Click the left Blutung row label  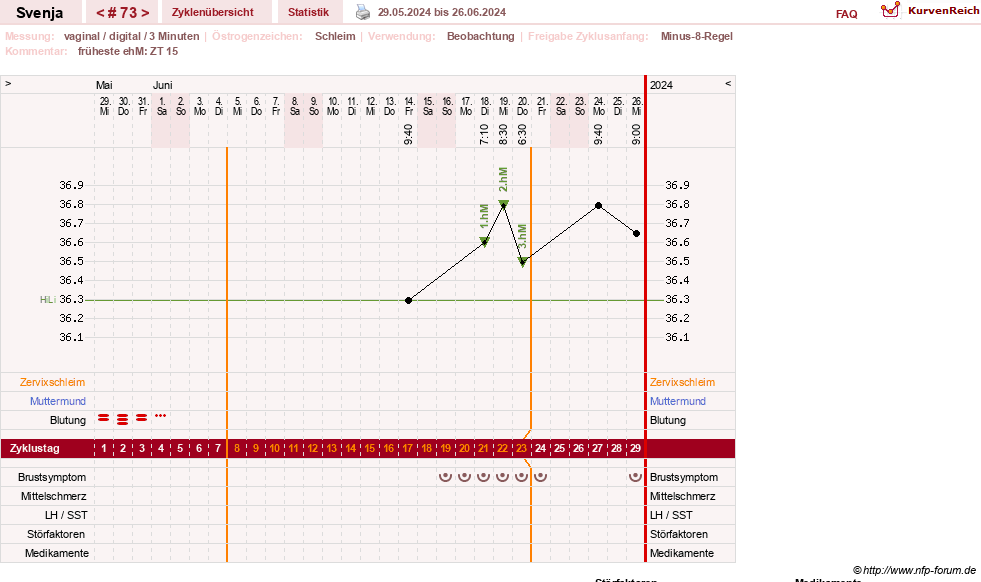coord(68,421)
